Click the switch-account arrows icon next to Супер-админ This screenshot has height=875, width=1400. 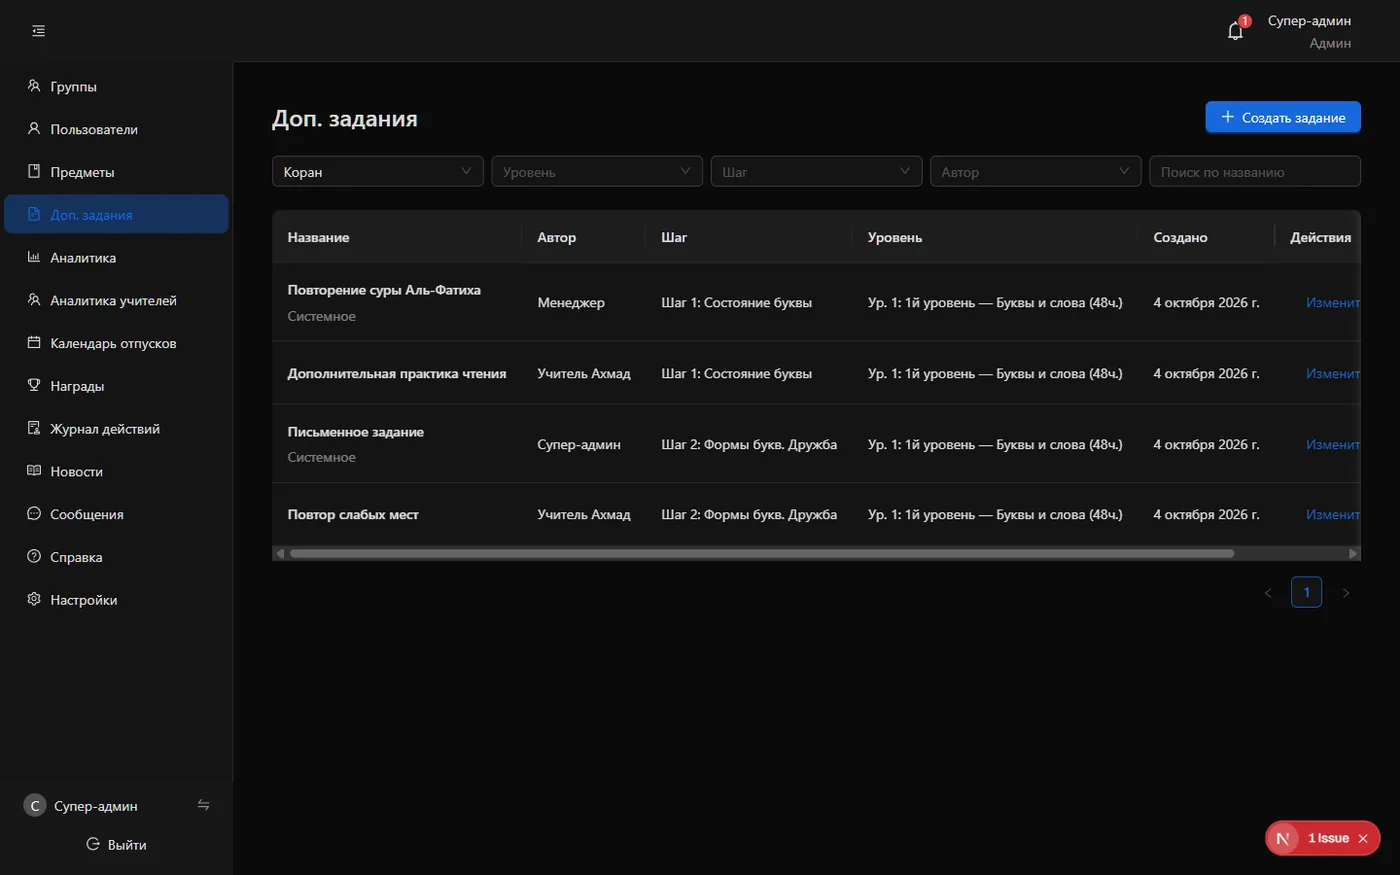point(203,805)
